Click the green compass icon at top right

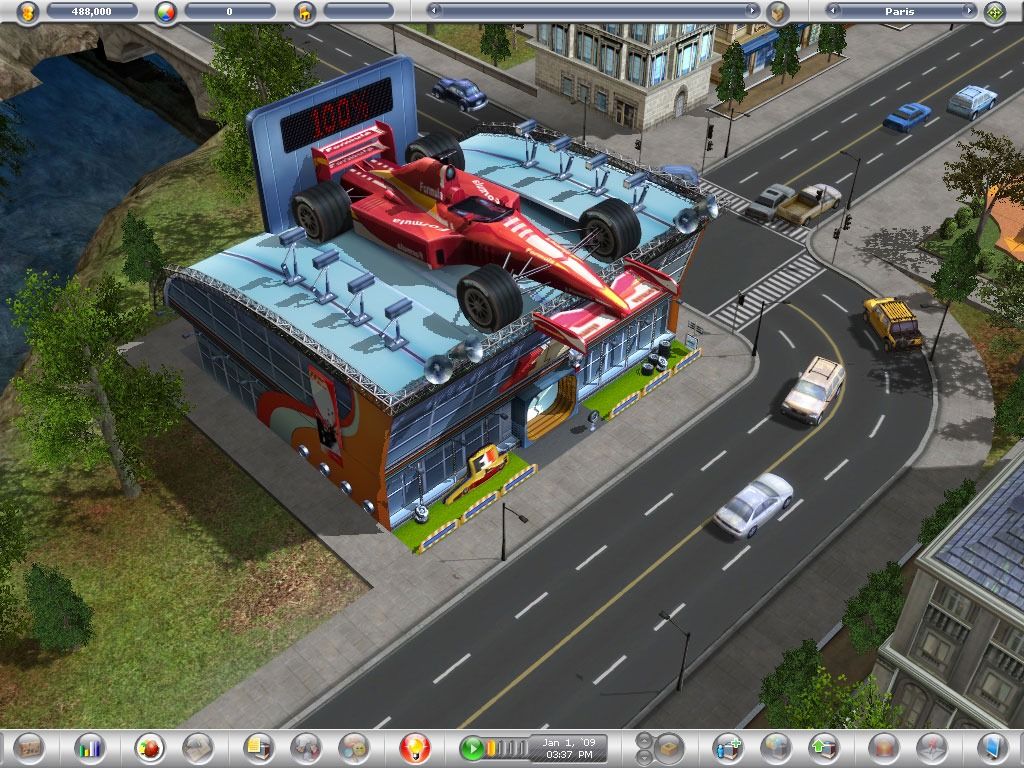tap(994, 12)
